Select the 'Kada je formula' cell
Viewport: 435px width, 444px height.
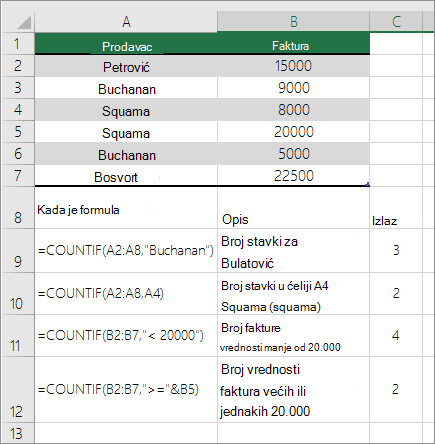coord(126,208)
